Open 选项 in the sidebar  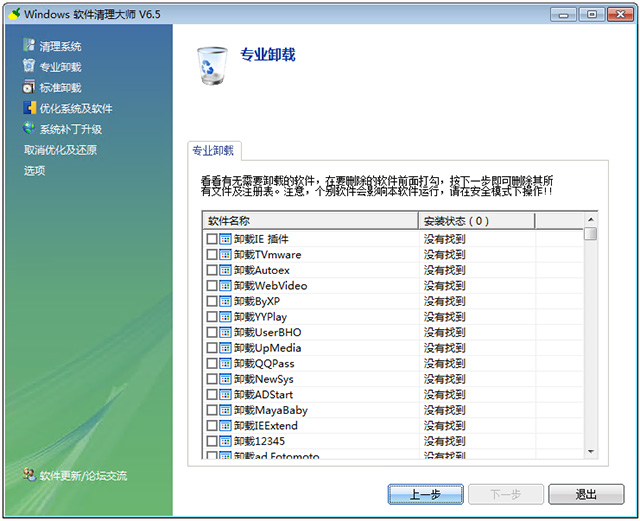(34, 170)
